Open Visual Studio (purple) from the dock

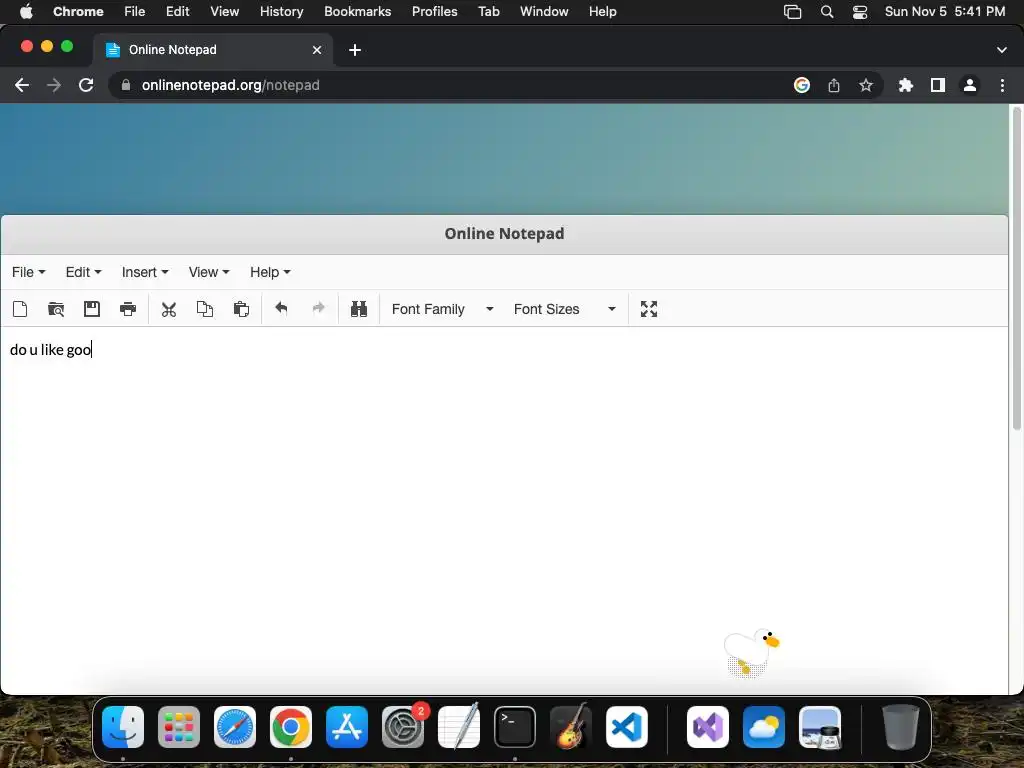click(708, 727)
